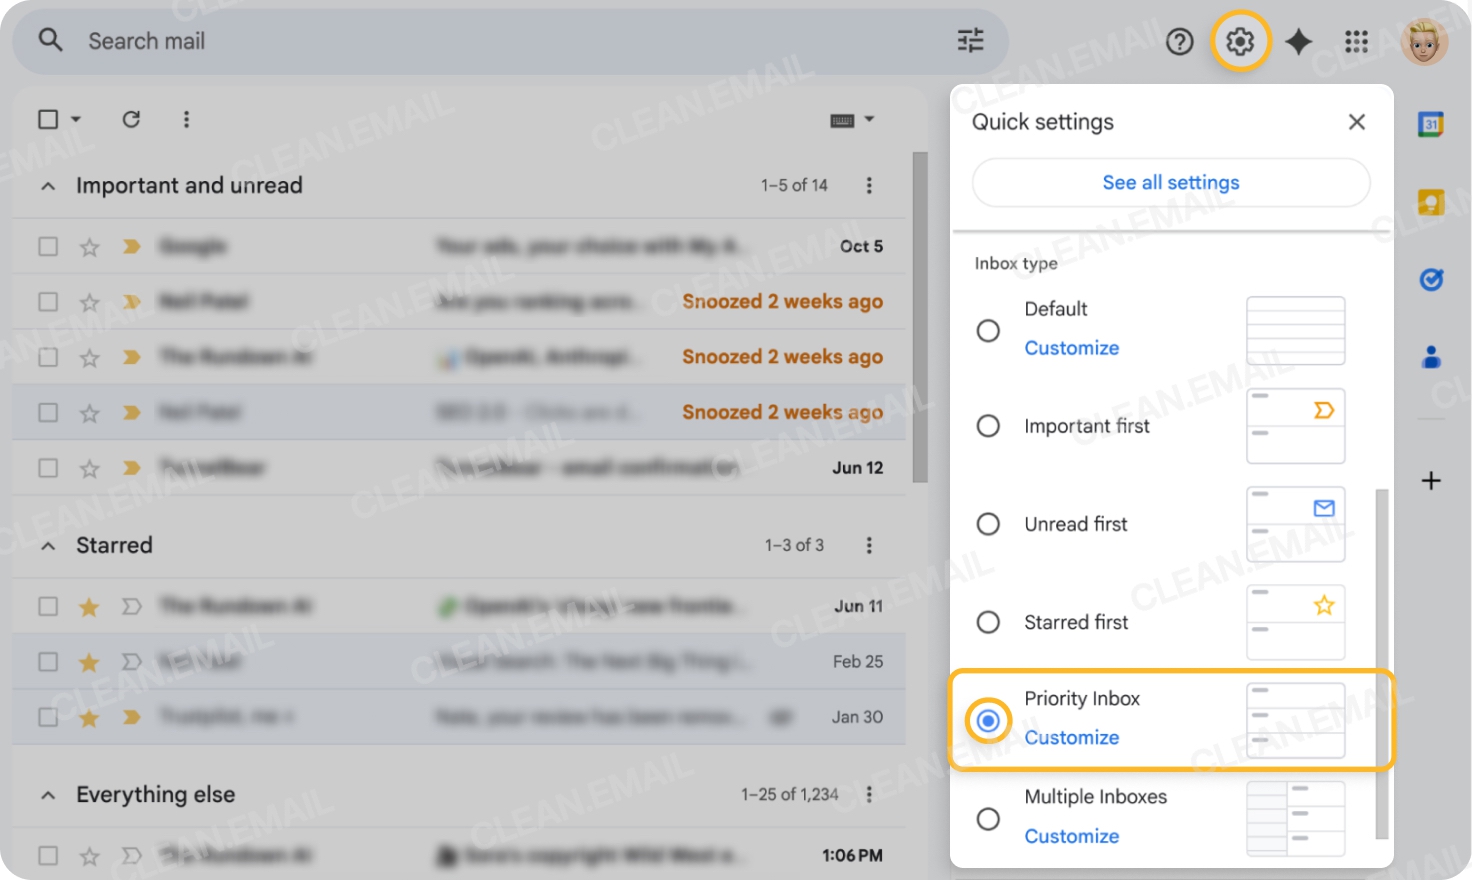1472x880 pixels.
Task: Collapse the Starred section
Action: point(48,546)
